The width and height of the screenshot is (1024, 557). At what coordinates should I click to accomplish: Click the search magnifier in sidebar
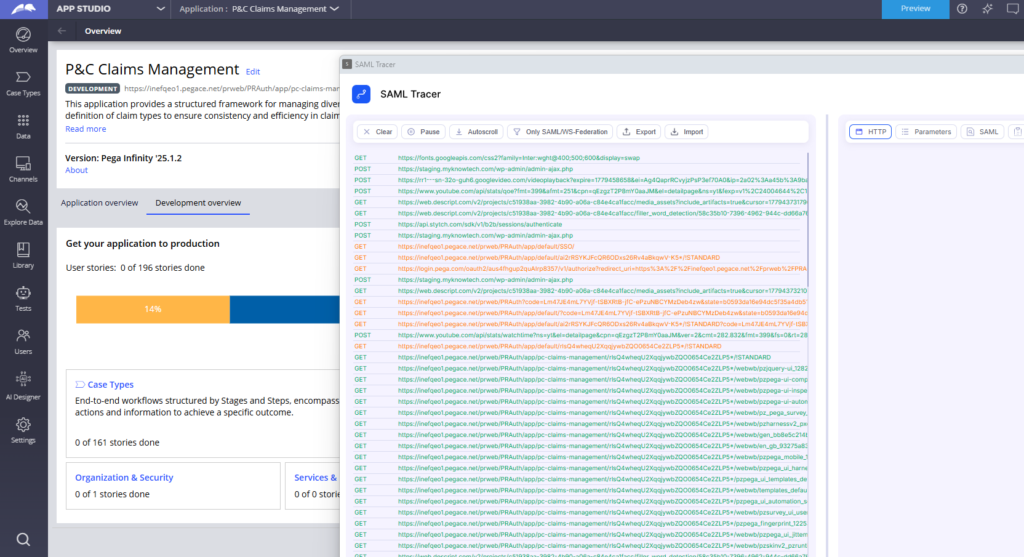tap(23, 539)
